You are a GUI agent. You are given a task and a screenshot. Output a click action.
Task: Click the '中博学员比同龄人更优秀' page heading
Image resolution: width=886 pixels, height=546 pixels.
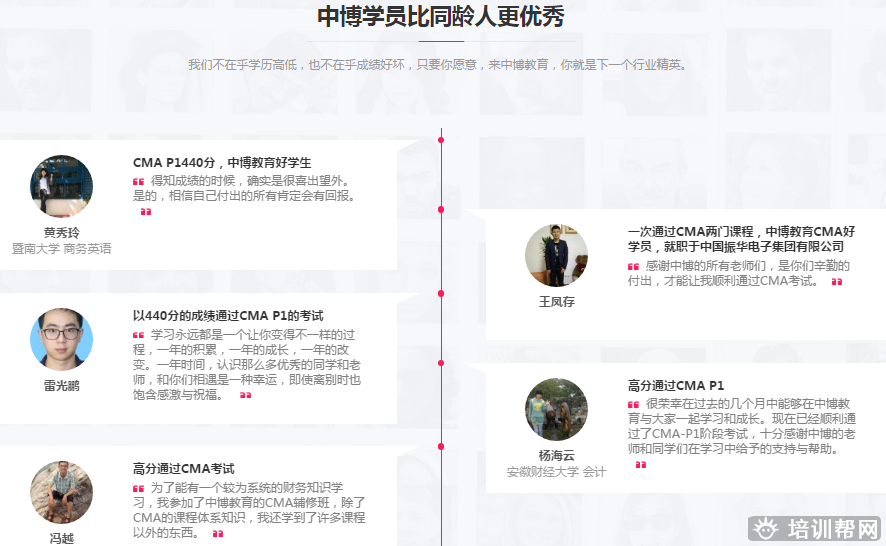click(441, 17)
